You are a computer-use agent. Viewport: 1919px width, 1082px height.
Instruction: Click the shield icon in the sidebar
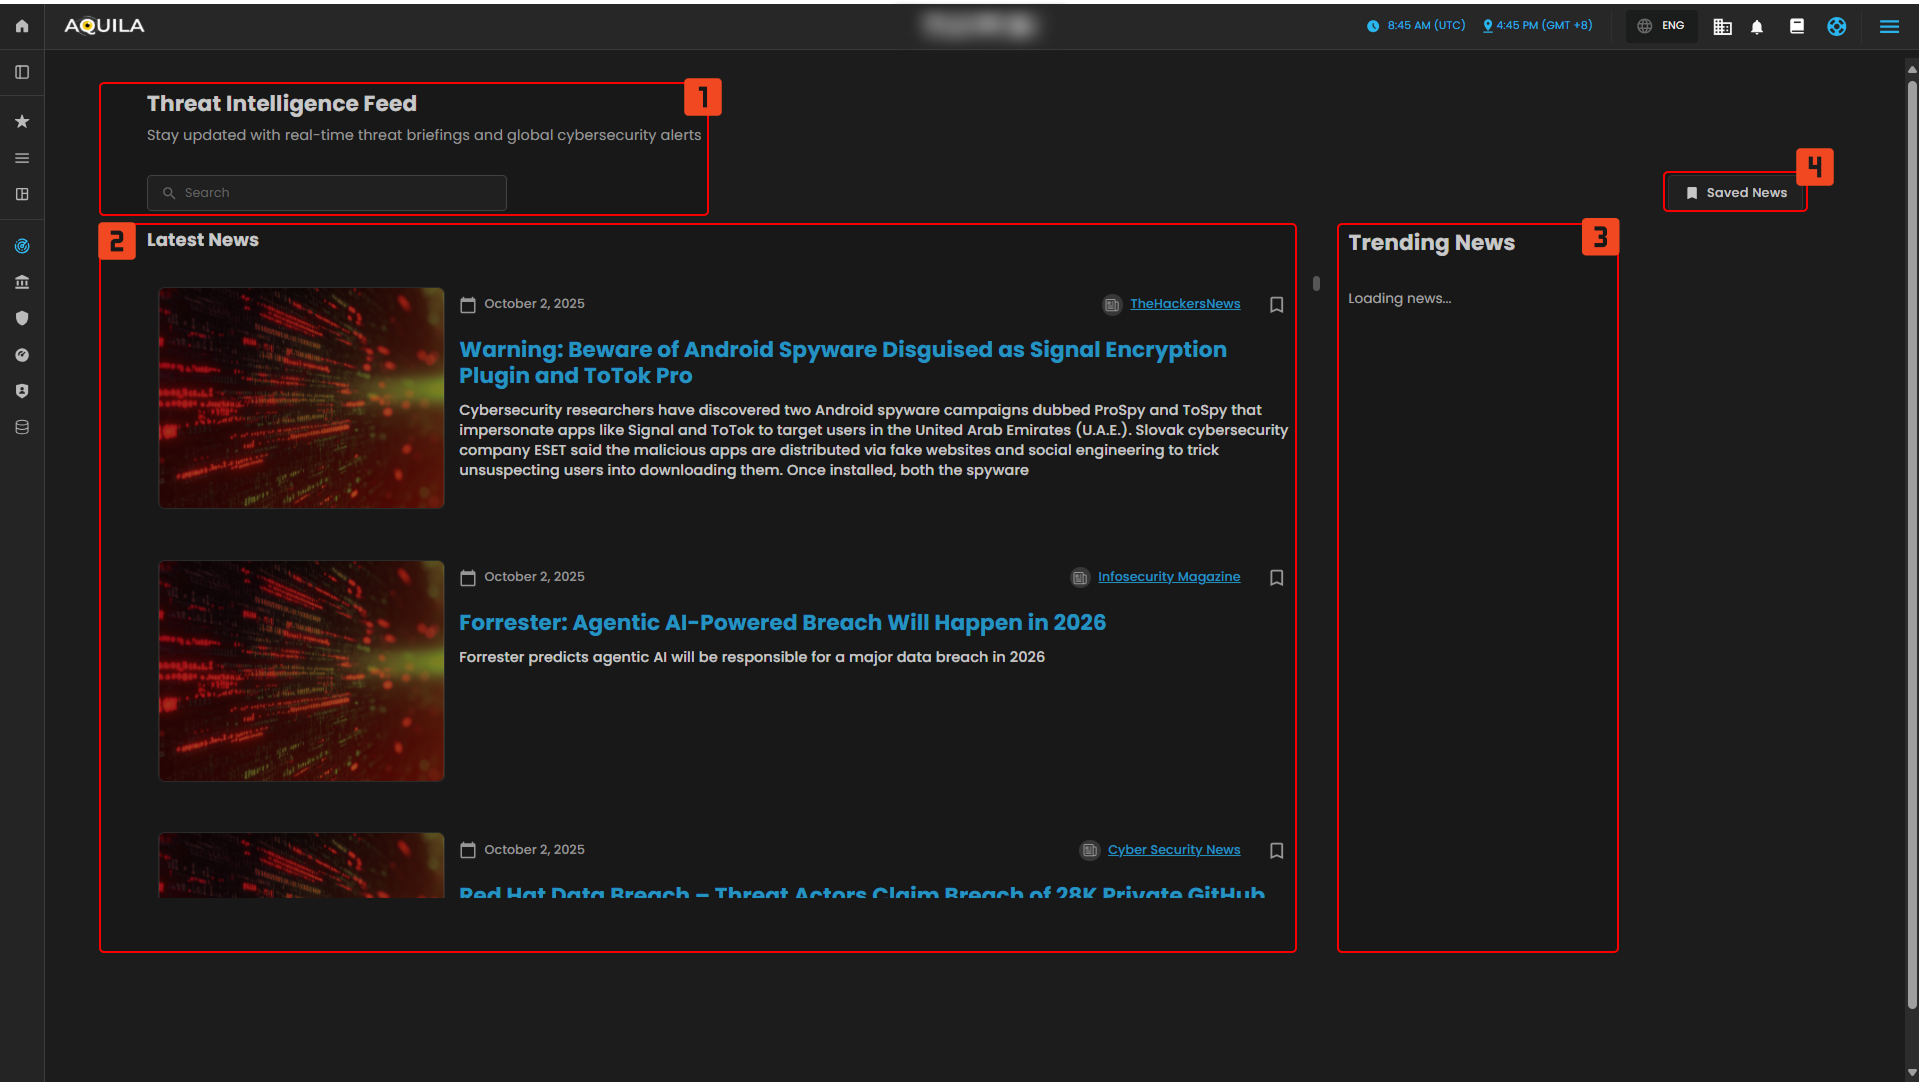pyautogui.click(x=22, y=318)
